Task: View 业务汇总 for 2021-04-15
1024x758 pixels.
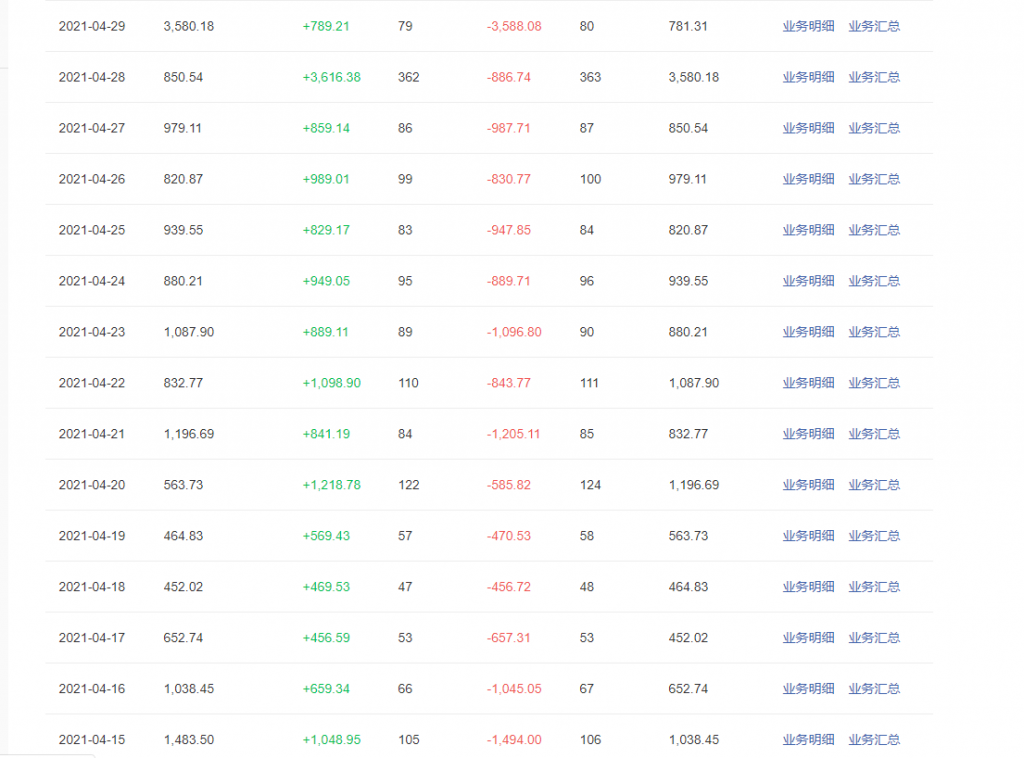Action: pos(874,740)
